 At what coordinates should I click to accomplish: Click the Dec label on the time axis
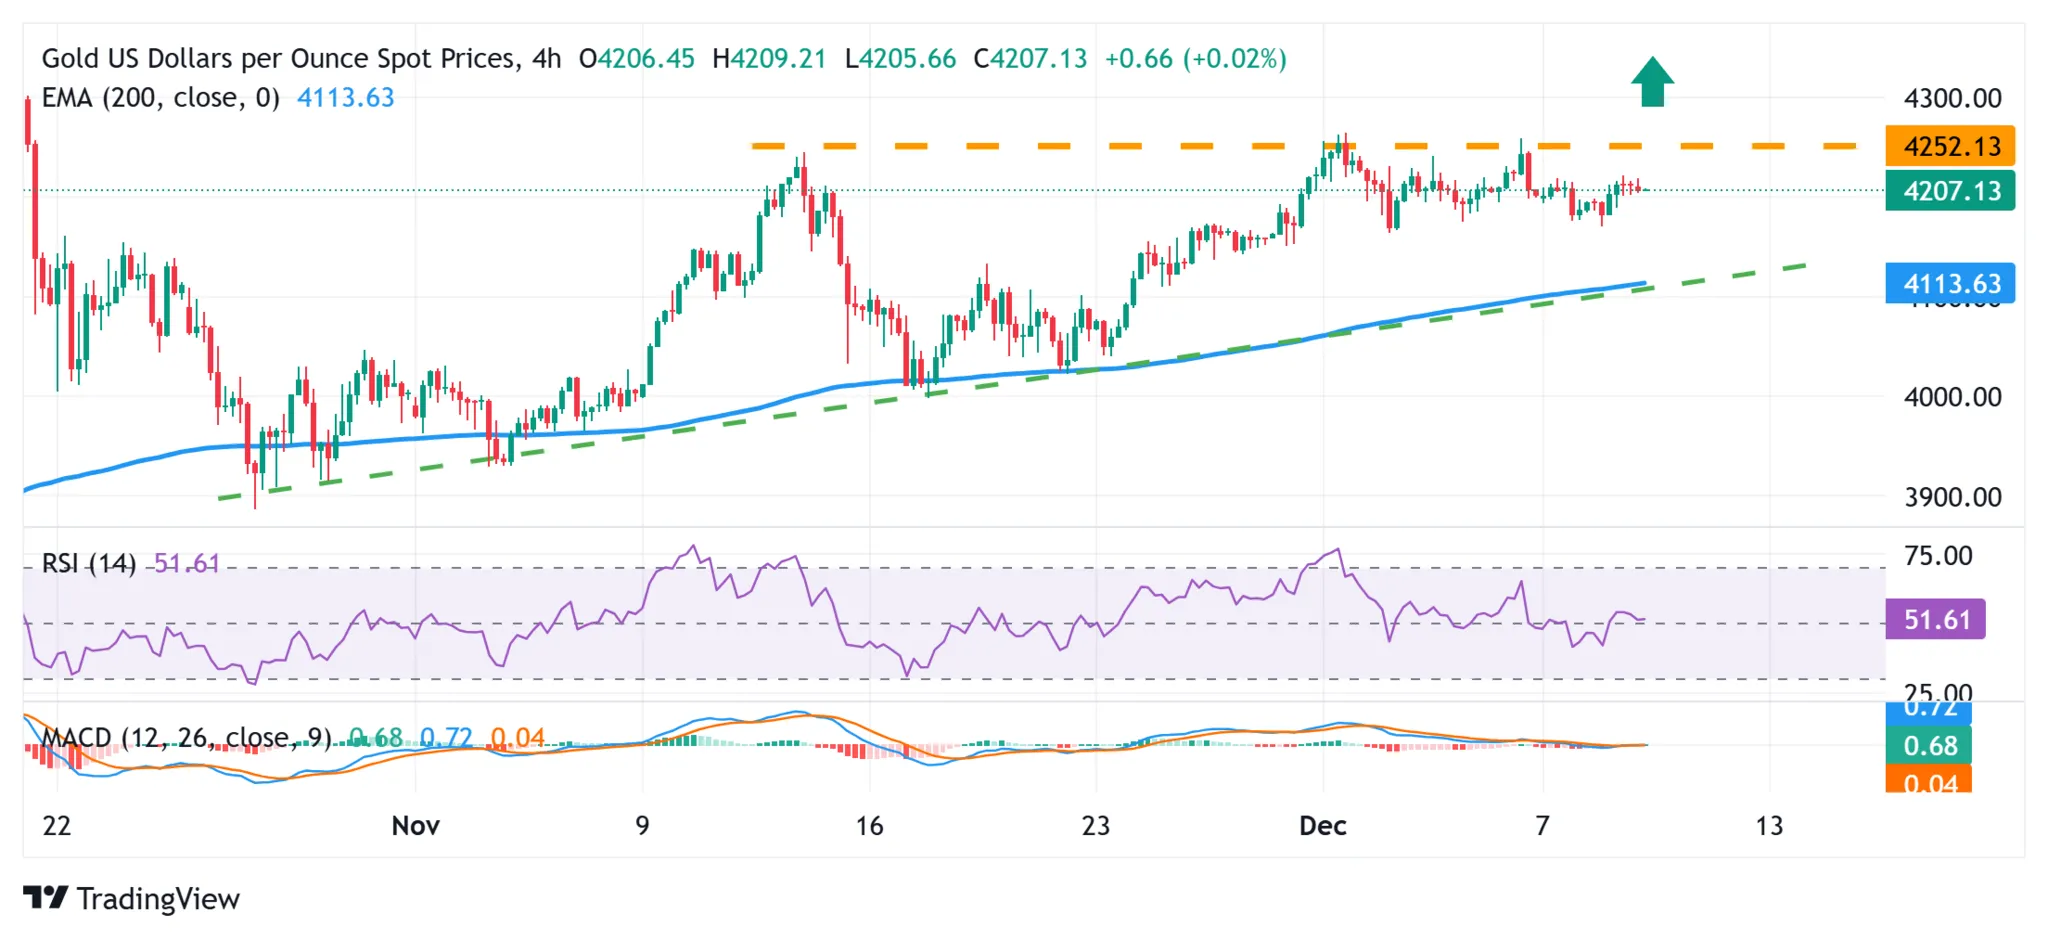(x=1326, y=826)
